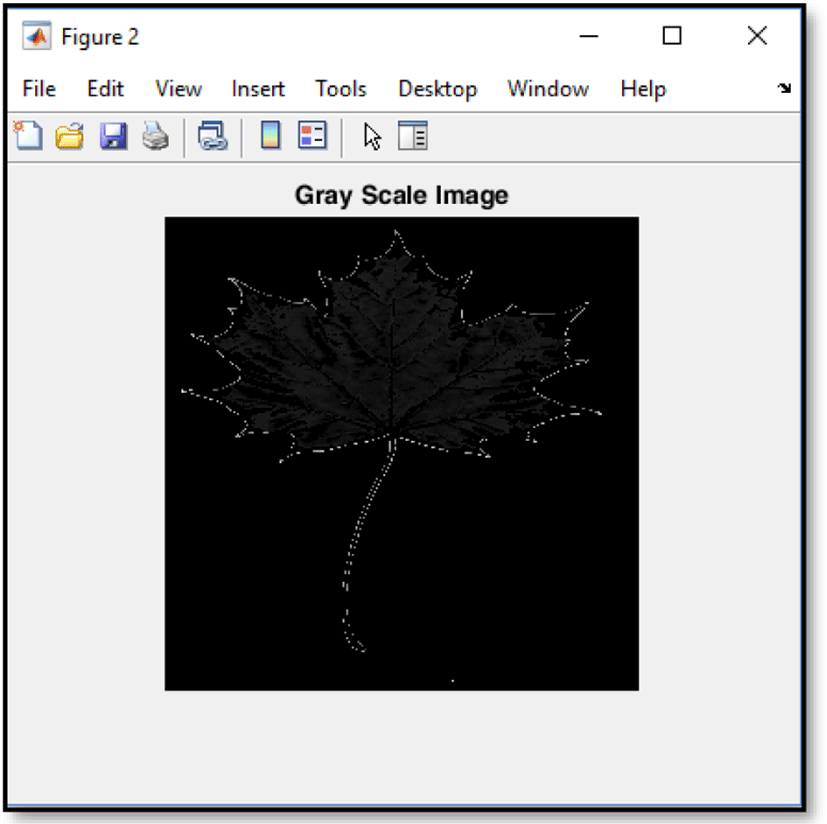Screen dimensions: 827x824
Task: Click the Link Plot toolbar icon
Action: (213, 136)
